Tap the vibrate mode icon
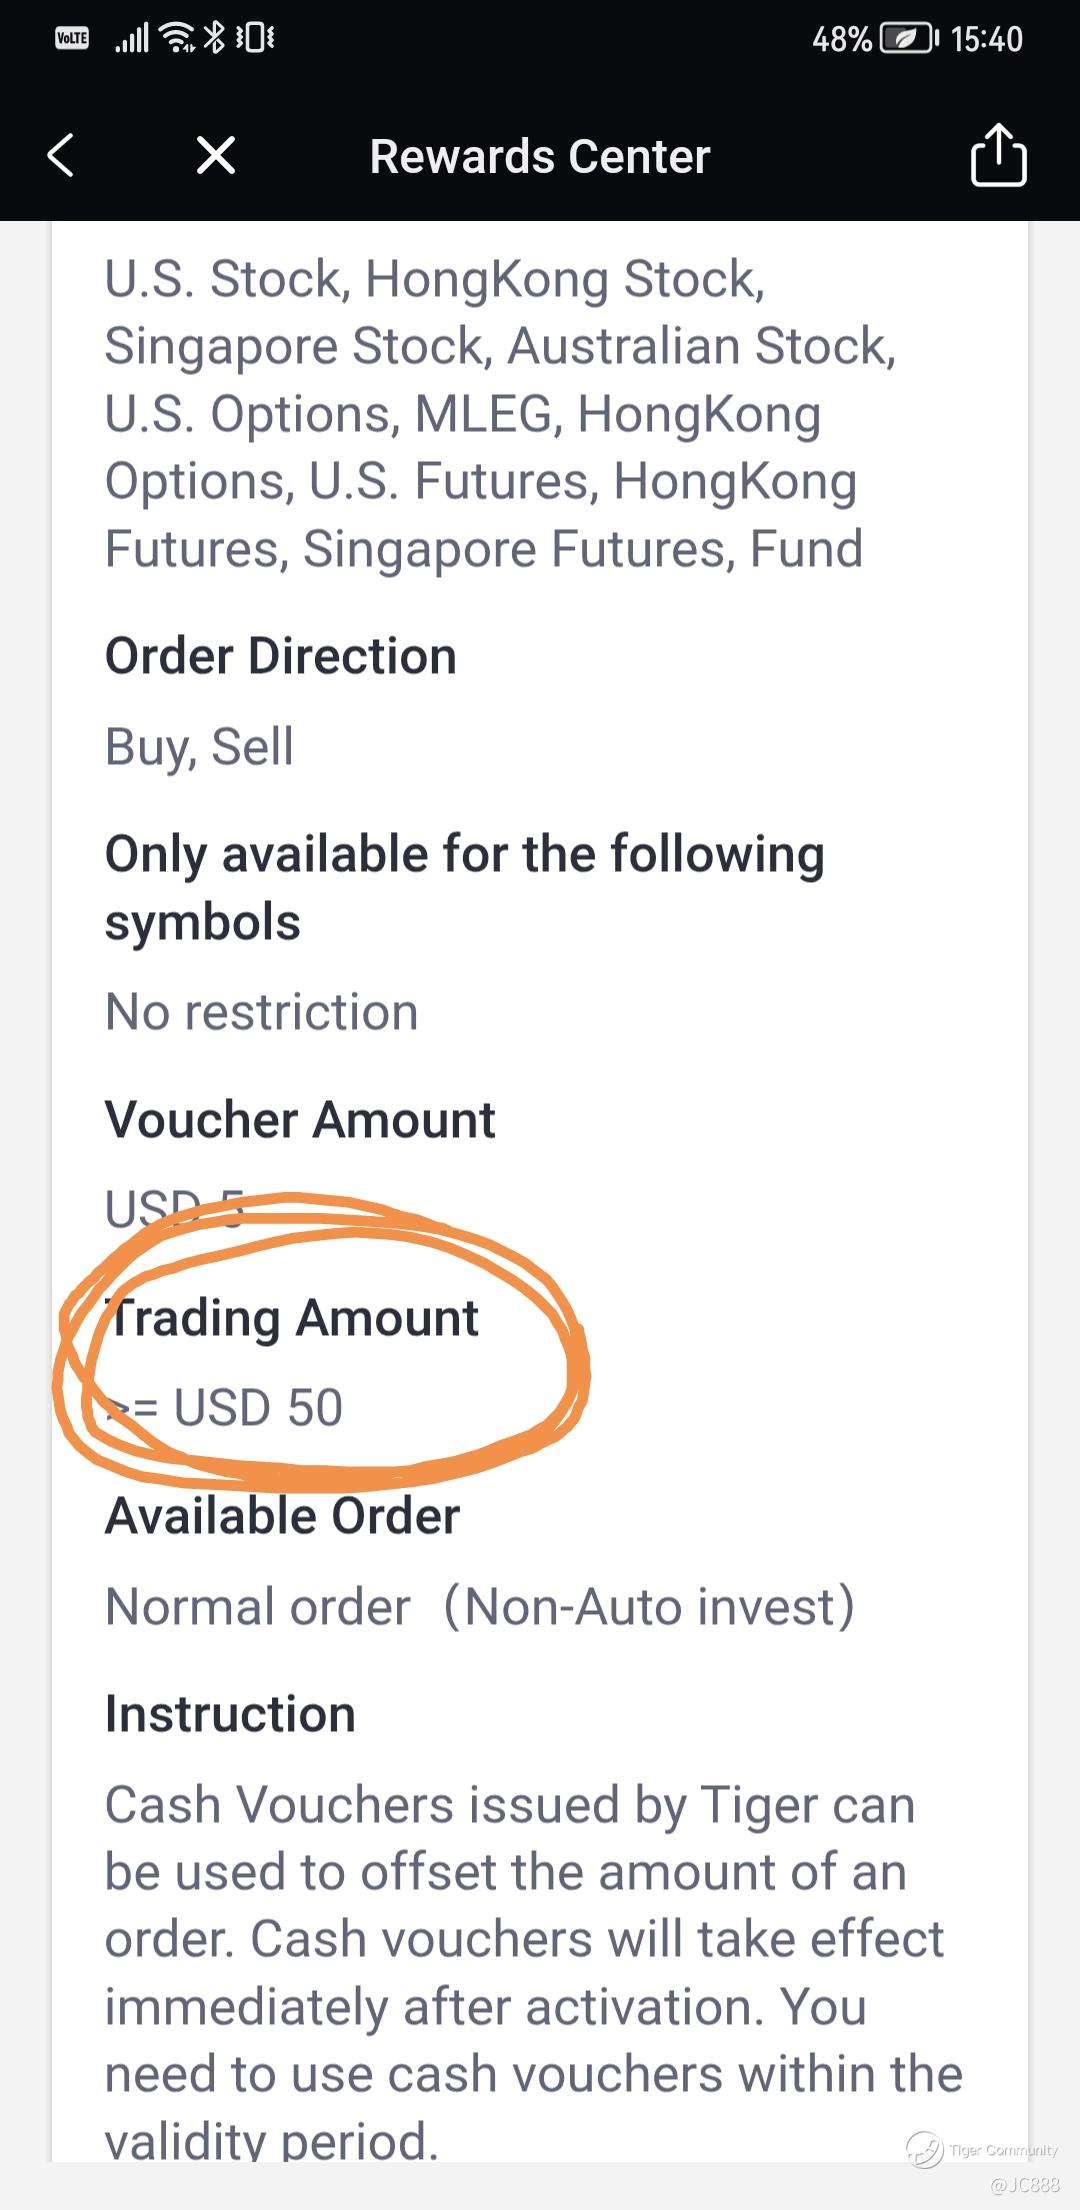This screenshot has width=1080, height=2210. [x=255, y=38]
